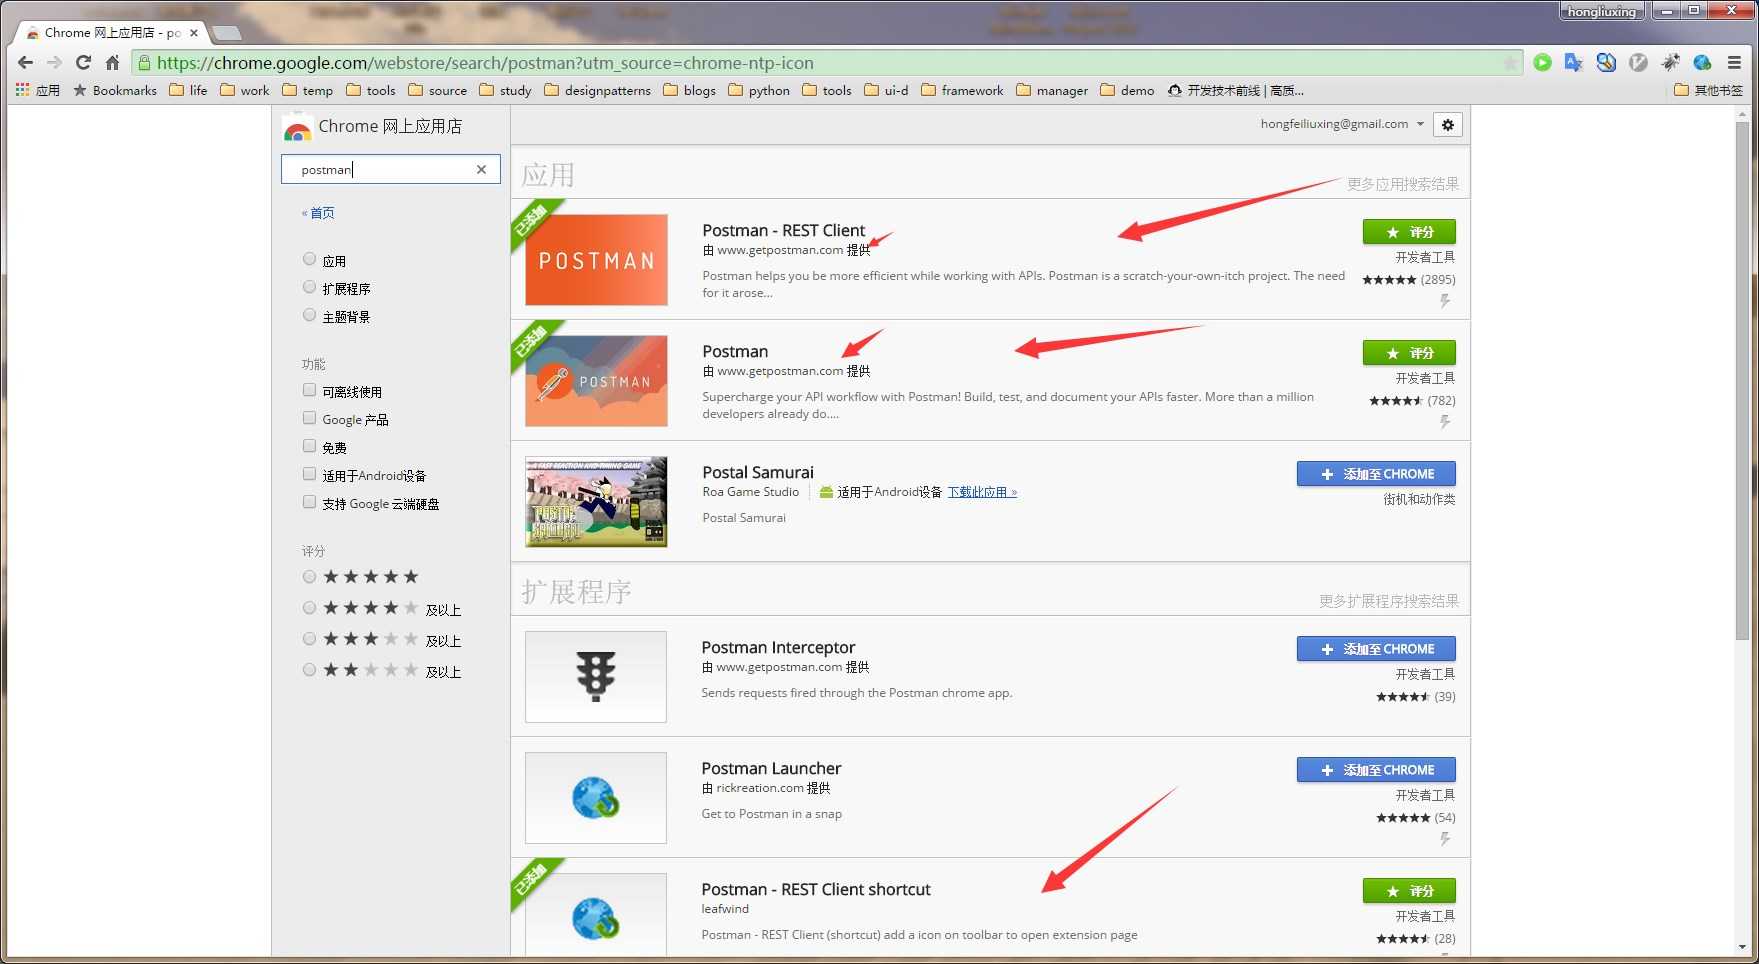
Task: Click the REST Client shortcut globe icon
Action: [596, 917]
